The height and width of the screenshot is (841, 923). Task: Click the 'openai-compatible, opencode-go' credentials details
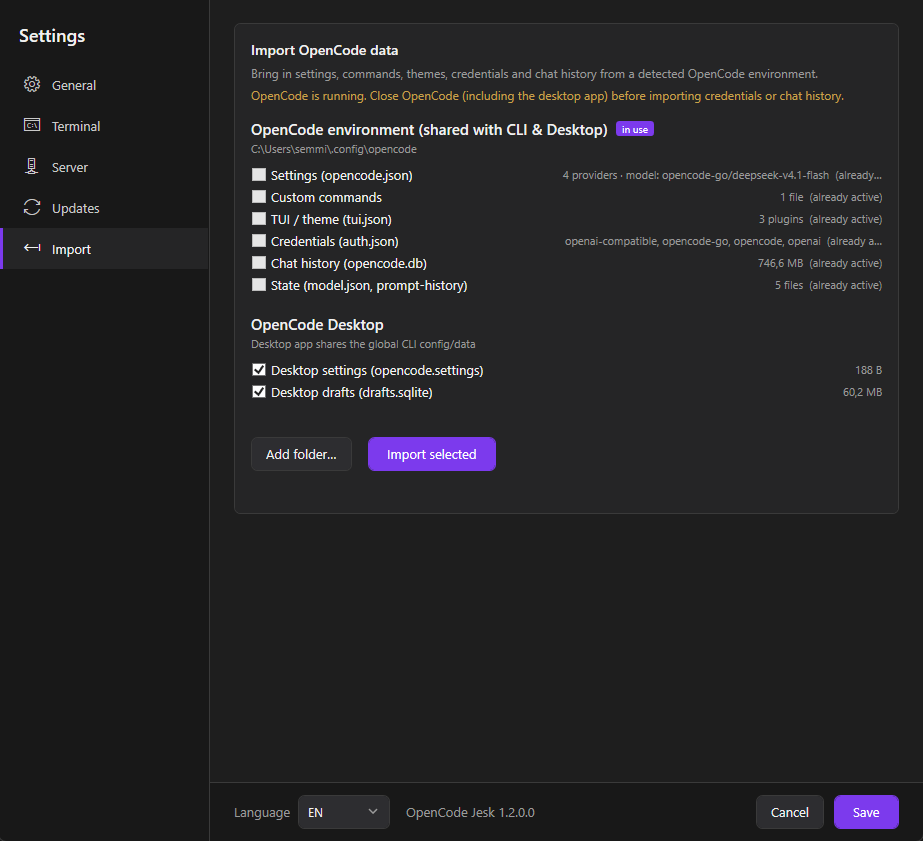pyautogui.click(x=723, y=241)
